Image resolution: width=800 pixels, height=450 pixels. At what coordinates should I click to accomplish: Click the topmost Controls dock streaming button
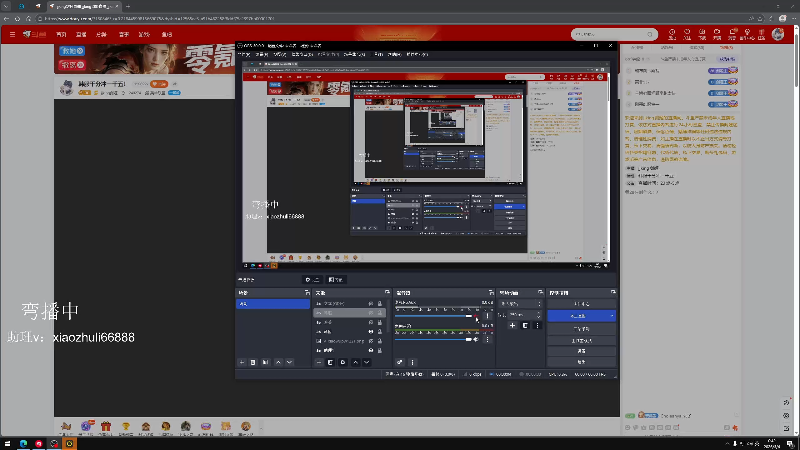click(581, 304)
